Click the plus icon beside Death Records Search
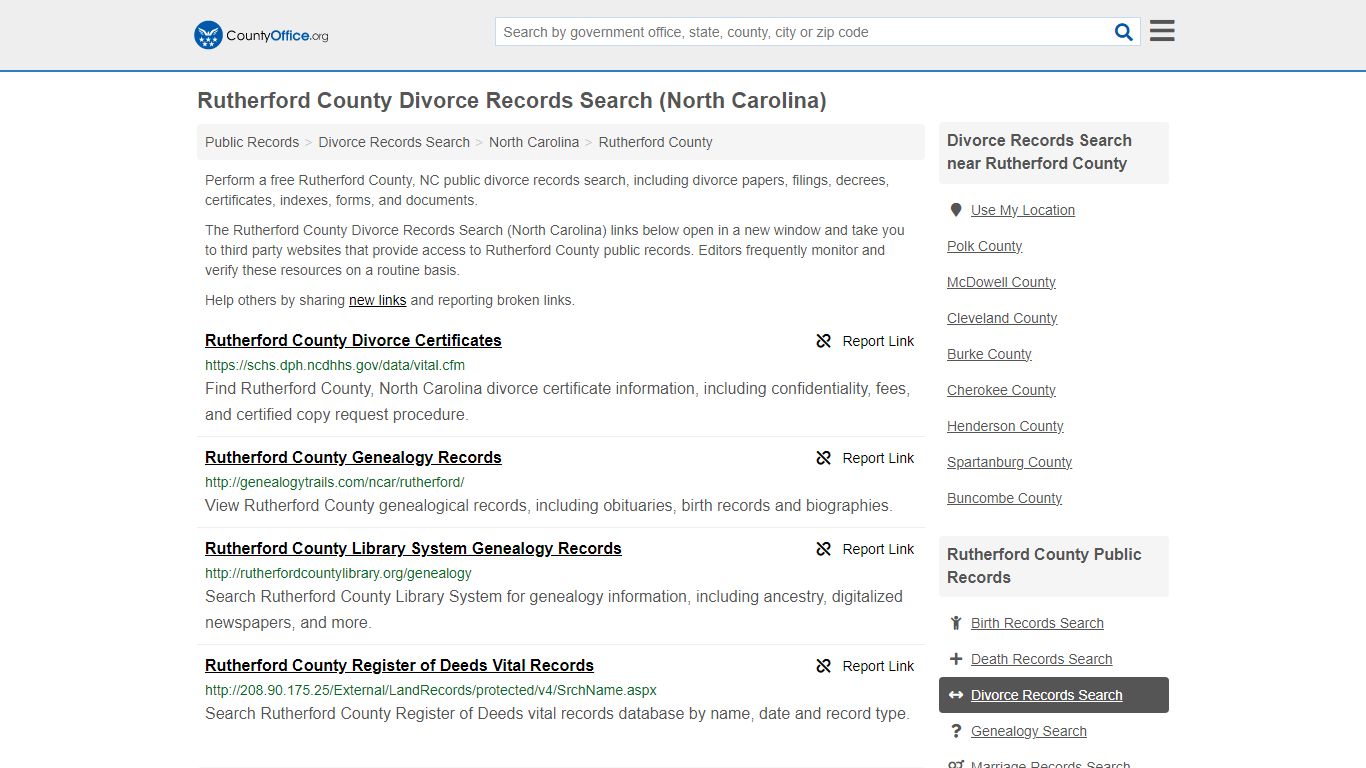 (955, 658)
